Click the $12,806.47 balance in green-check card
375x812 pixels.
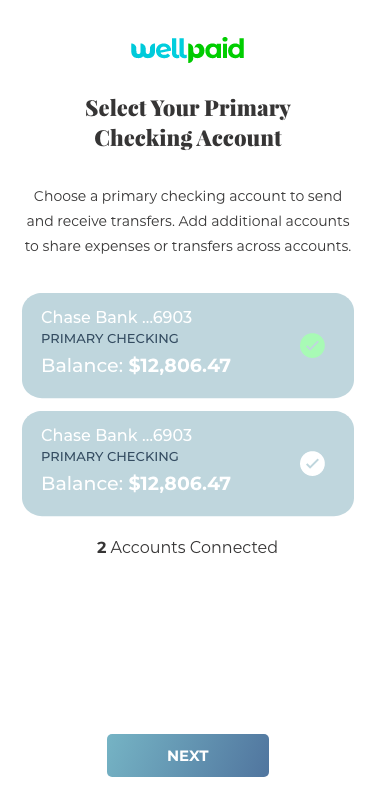click(x=179, y=366)
